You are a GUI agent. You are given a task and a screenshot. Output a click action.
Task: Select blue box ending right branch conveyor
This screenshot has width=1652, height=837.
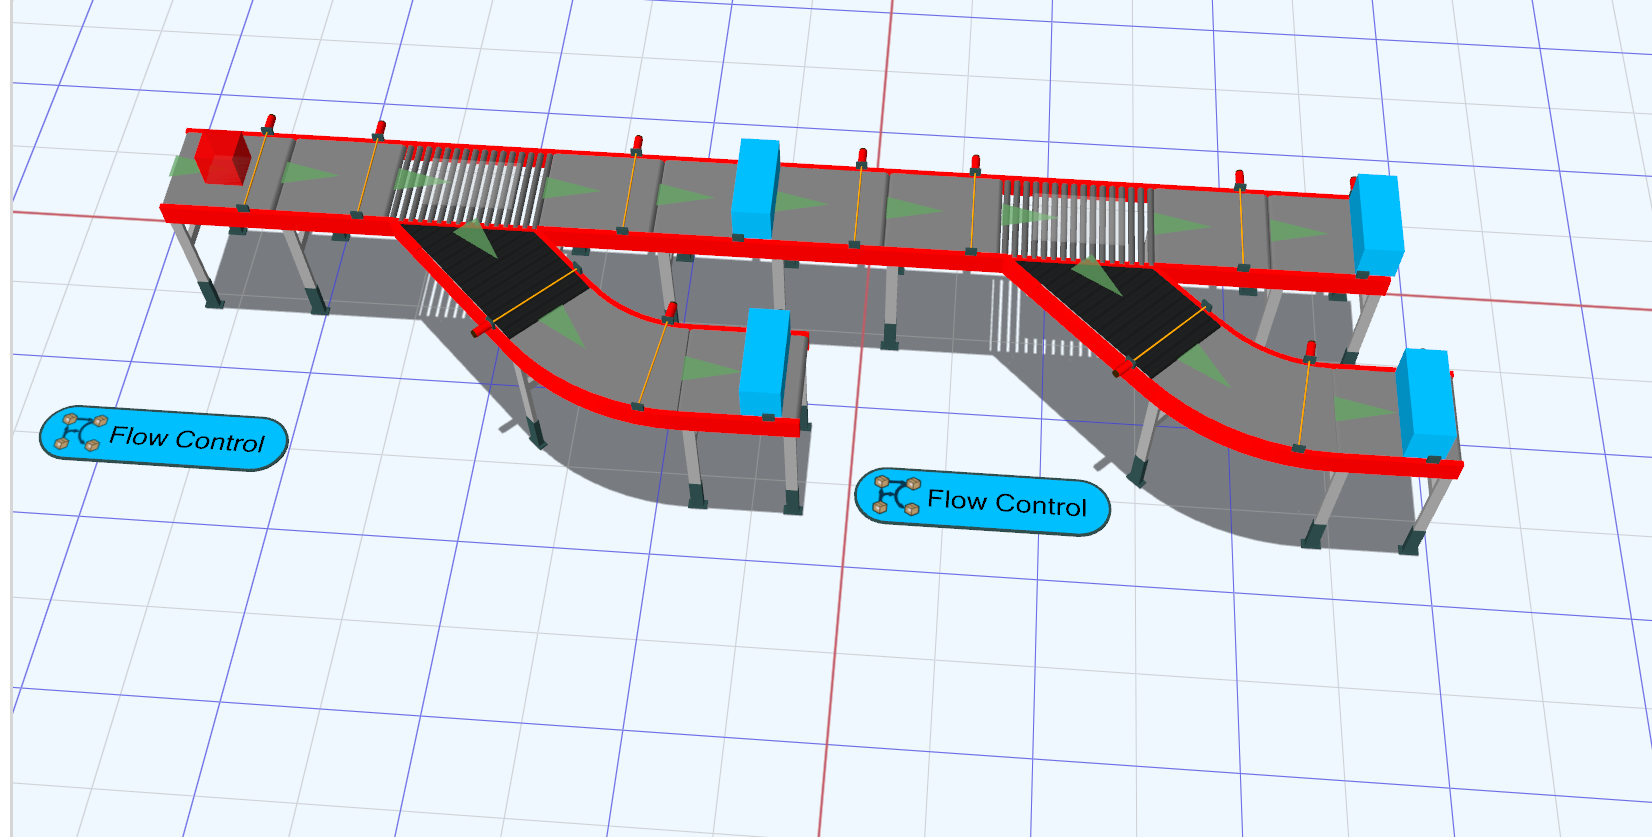coord(1425,402)
